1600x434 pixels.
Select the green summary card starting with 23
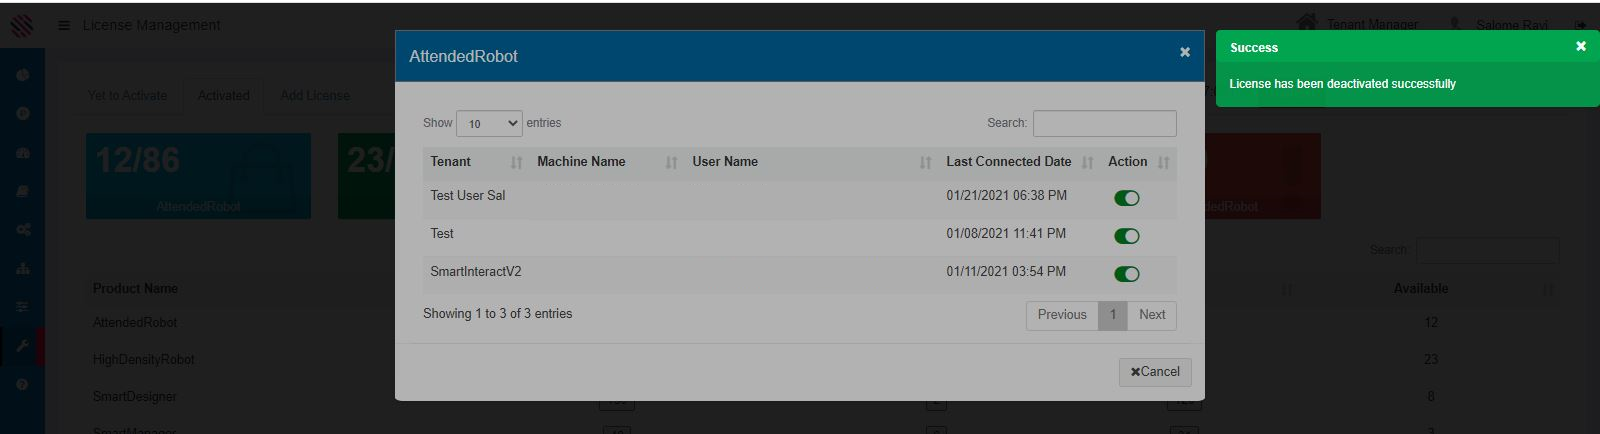point(366,176)
